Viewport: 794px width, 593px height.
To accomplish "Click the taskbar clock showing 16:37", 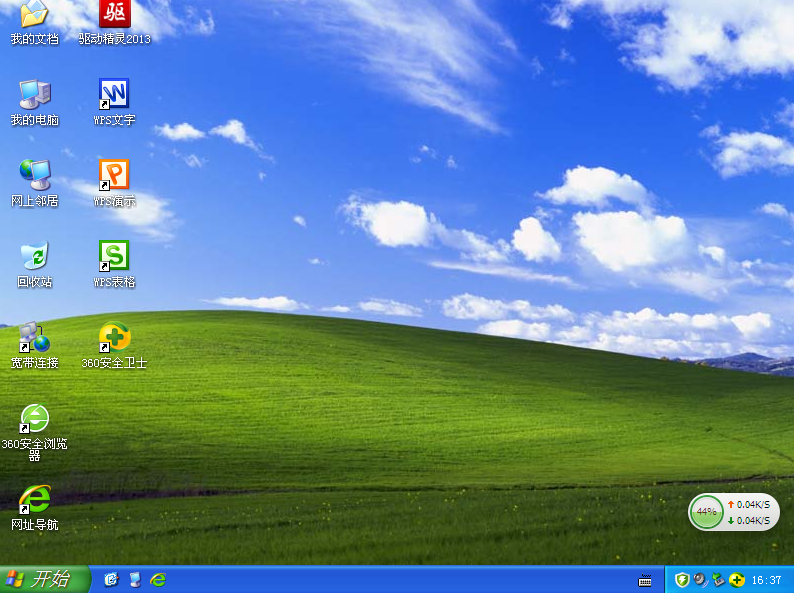I will pyautogui.click(x=766, y=580).
